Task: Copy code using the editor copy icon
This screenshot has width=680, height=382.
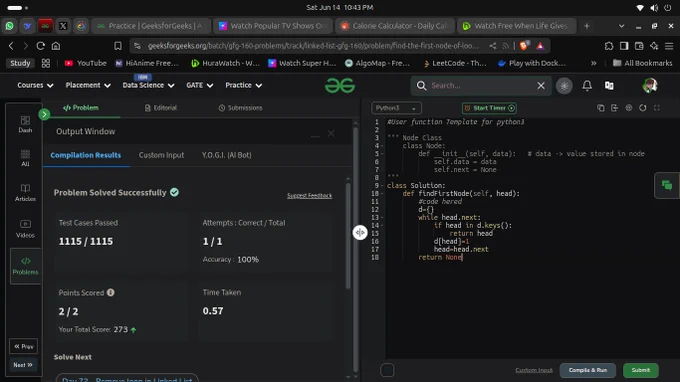Action: (601, 108)
